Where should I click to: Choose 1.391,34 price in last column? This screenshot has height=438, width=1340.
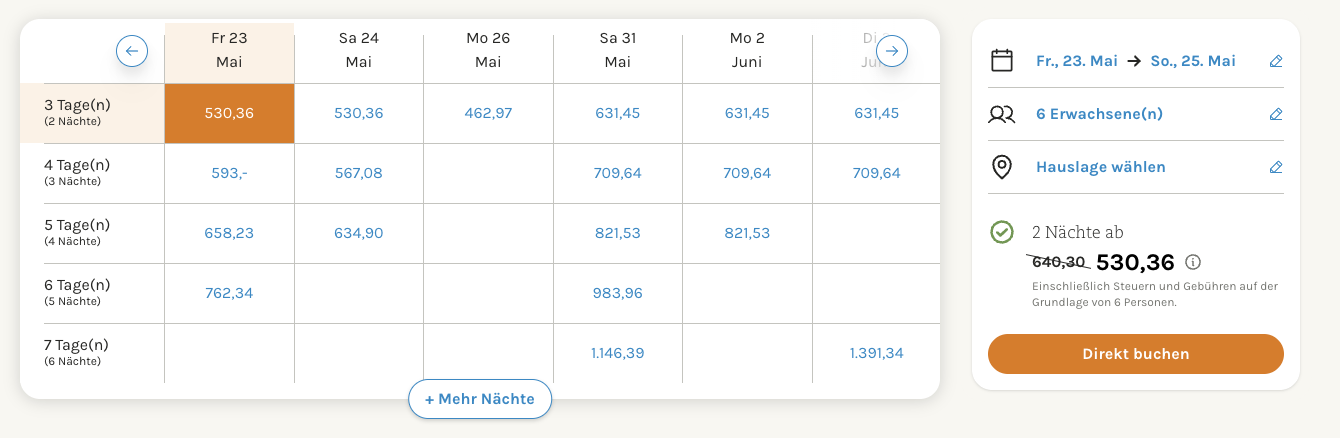(877, 353)
